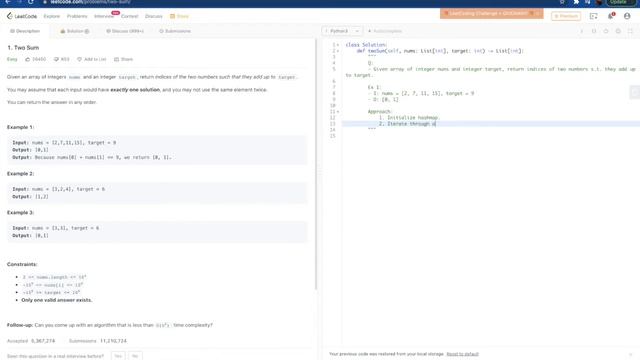The image size is (640, 360).
Task: Click the Submissions count at the bottom
Action: tap(98, 341)
